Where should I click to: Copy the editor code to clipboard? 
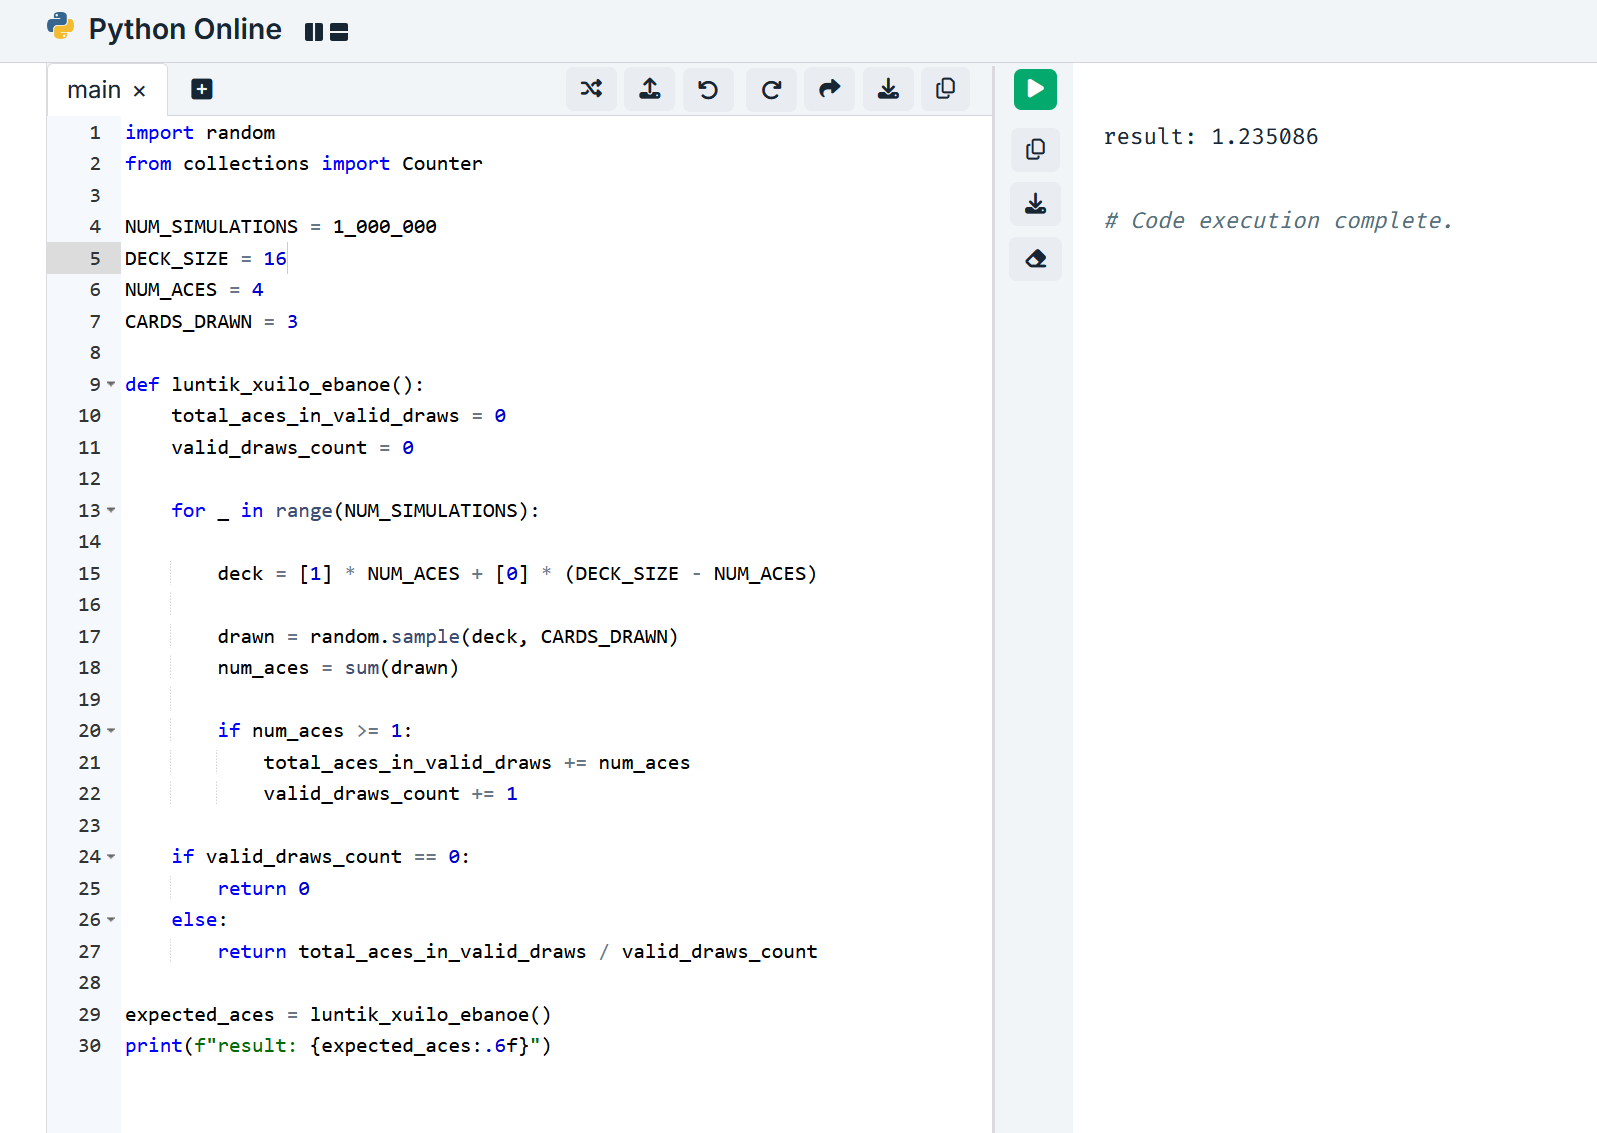pos(945,89)
